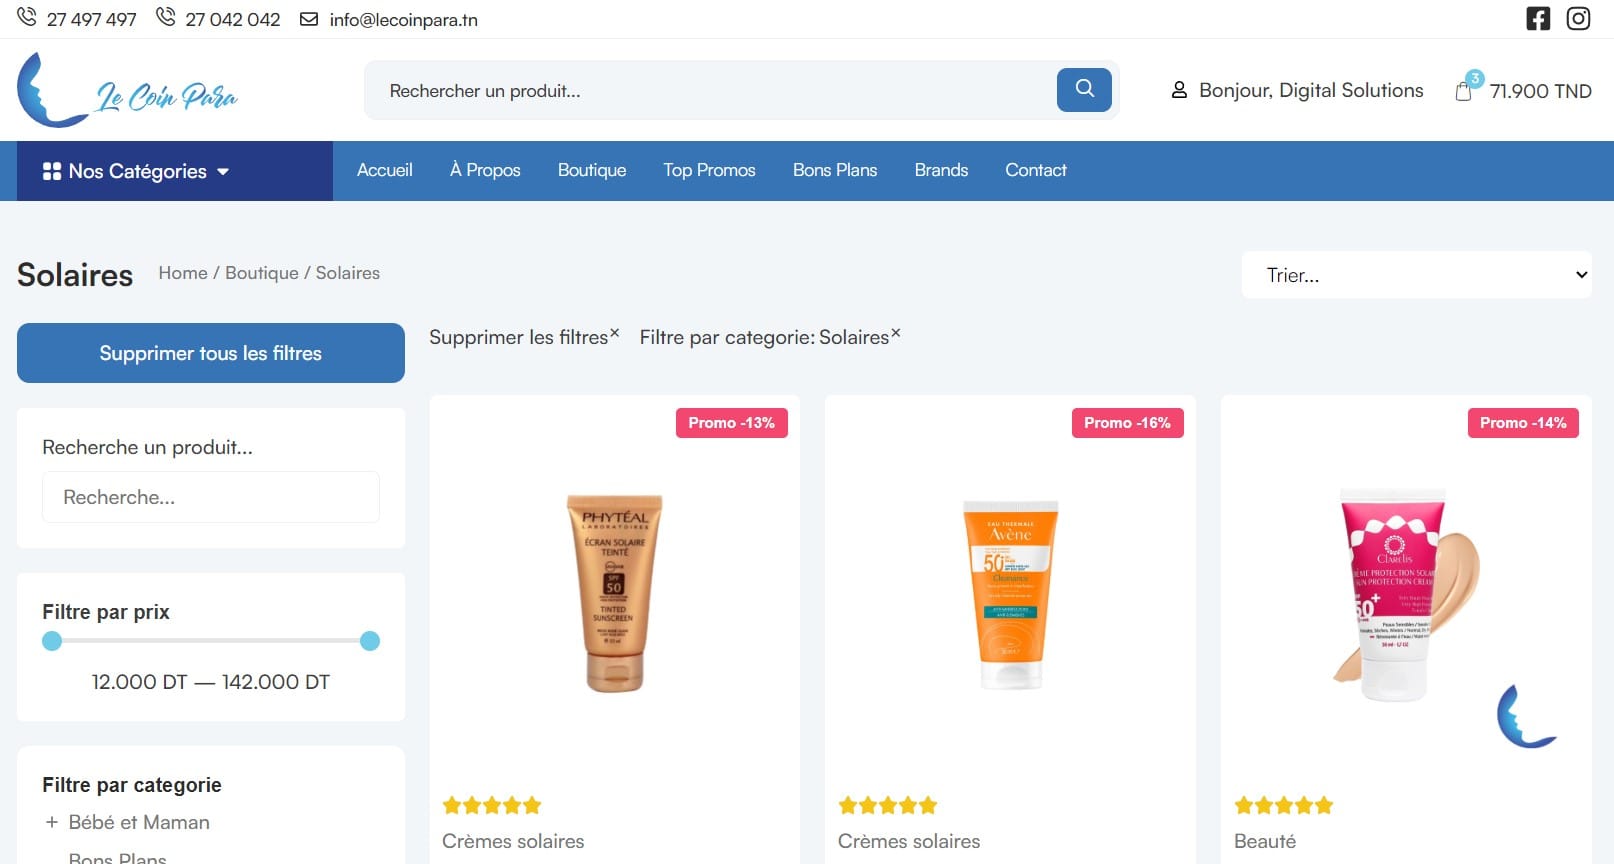Click Home in the breadcrumb
Viewport: 1614px width, 864px height.
click(183, 273)
